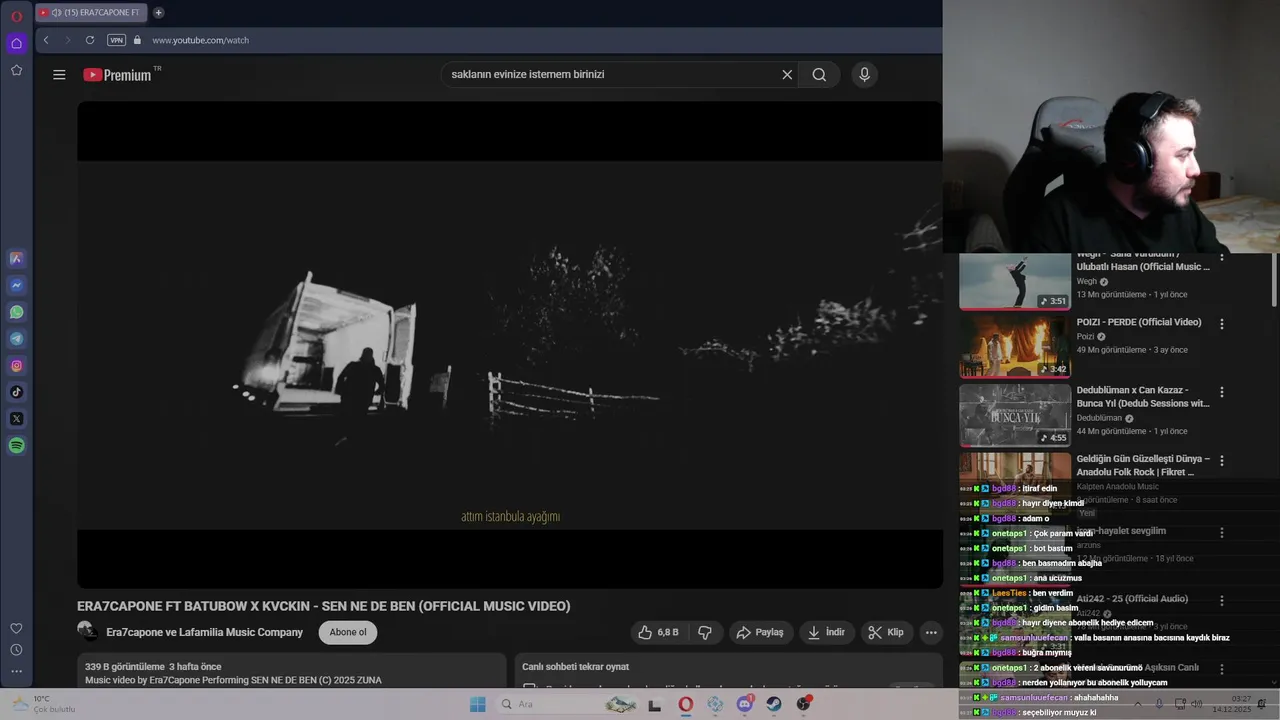Open Telegram in Opera sidebar
1280x720 pixels.
tap(16, 339)
